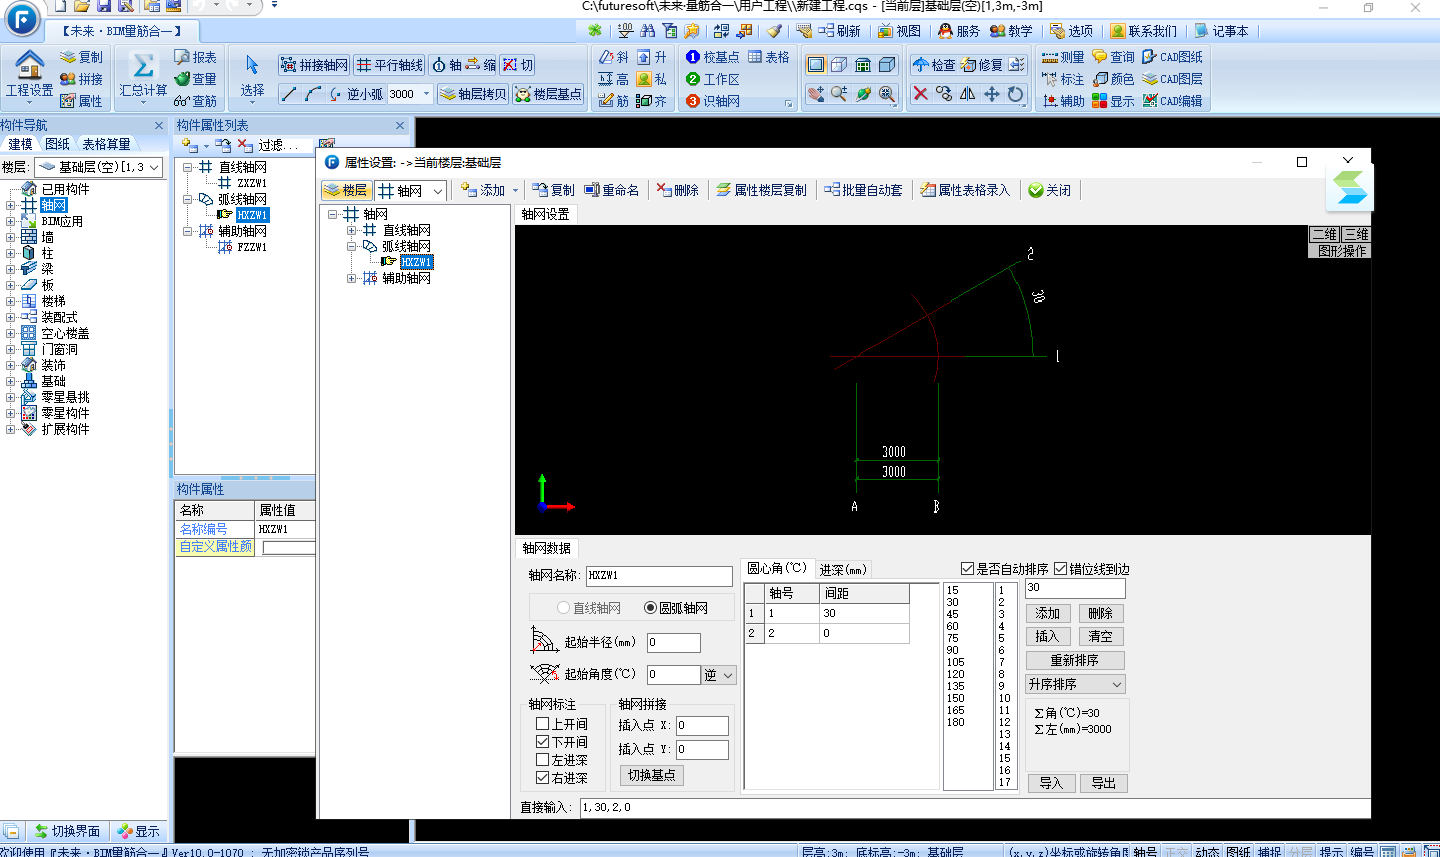The height and width of the screenshot is (857, 1440).
Task: Click the 平行轴线 tool
Action: click(x=389, y=65)
